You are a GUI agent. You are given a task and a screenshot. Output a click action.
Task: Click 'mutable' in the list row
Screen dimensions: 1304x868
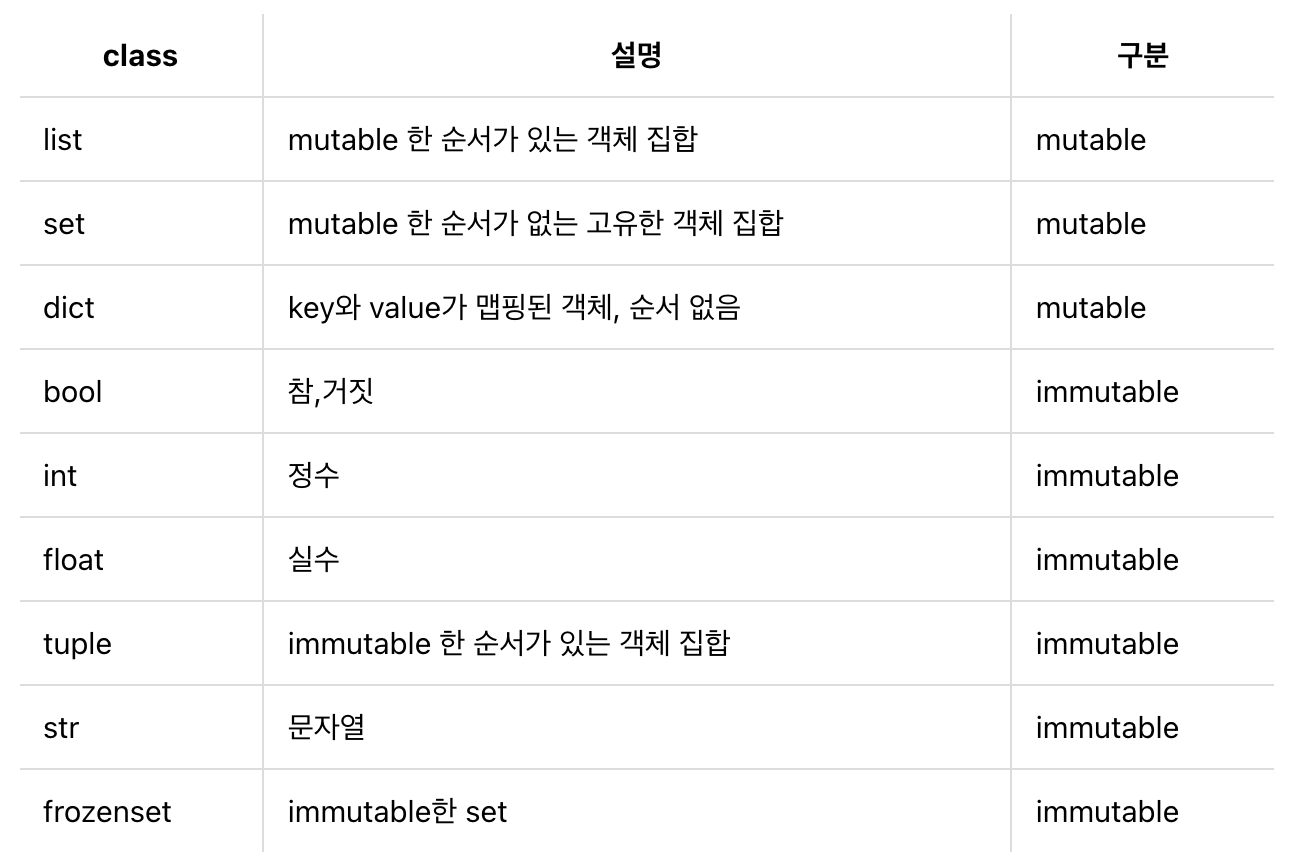click(1091, 140)
